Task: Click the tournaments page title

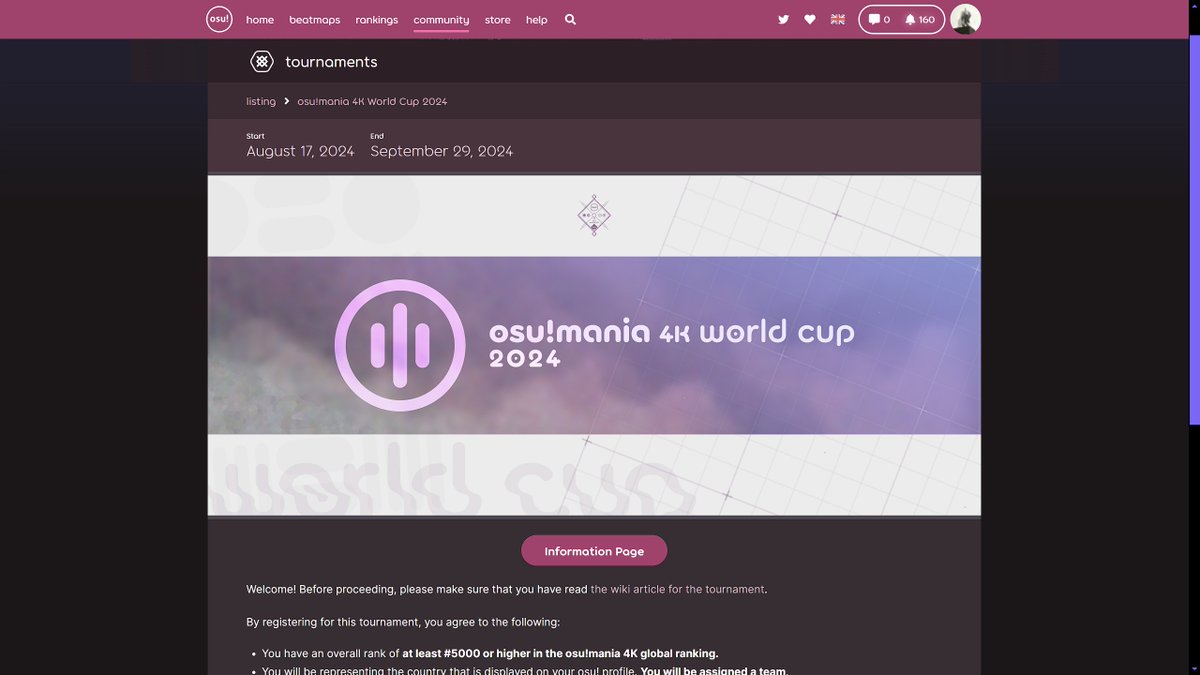Action: pos(331,62)
